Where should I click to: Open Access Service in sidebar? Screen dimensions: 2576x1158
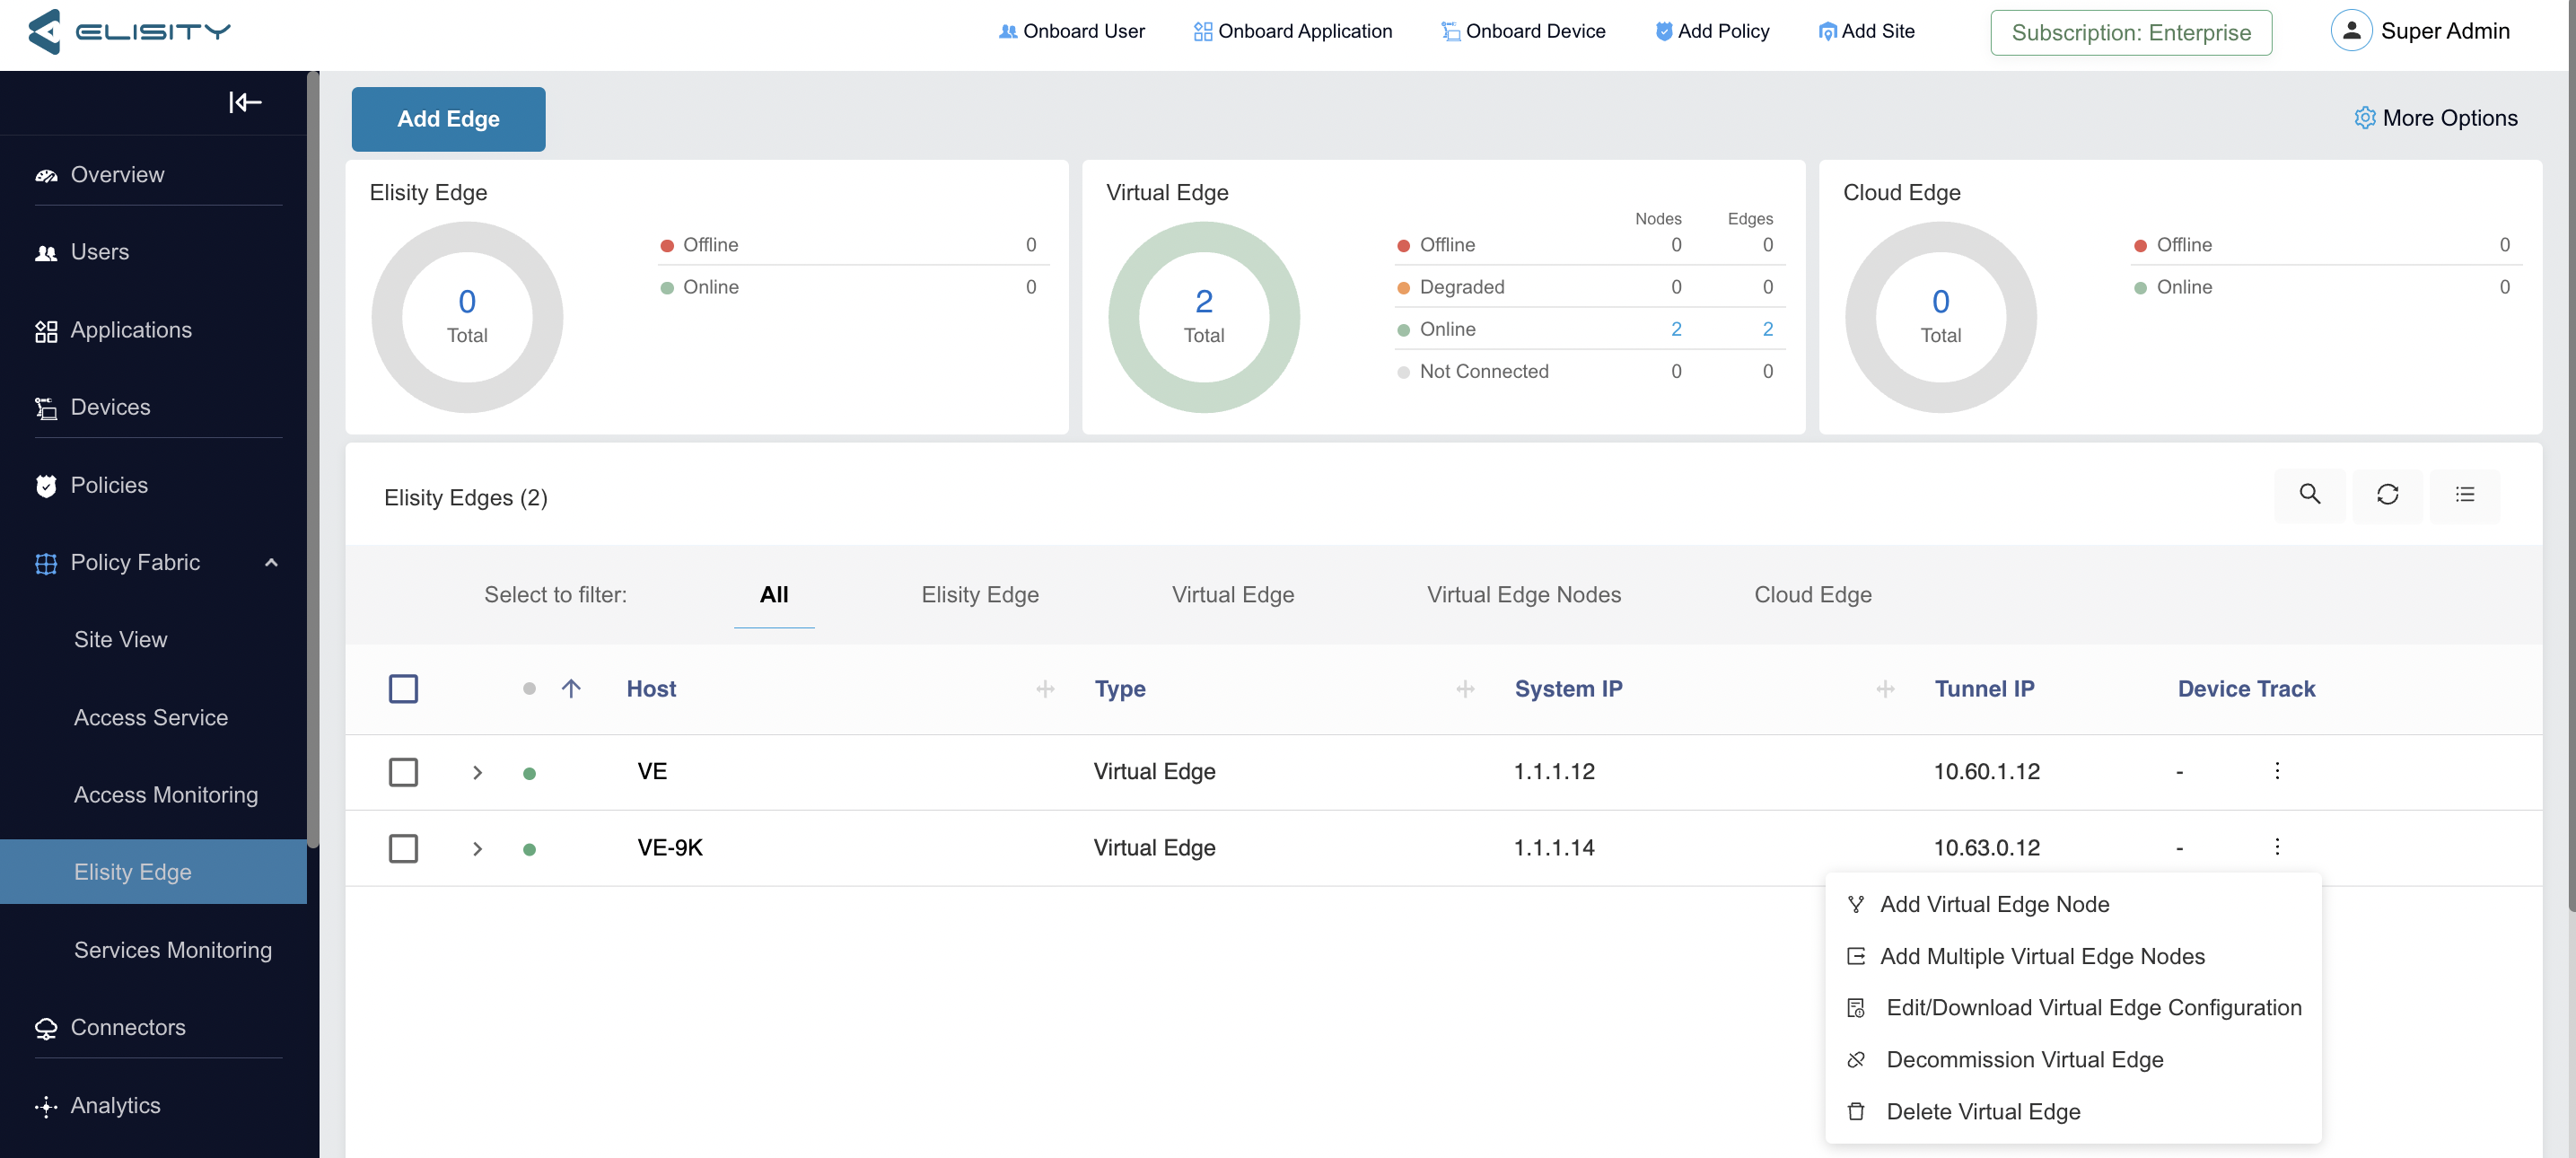[x=151, y=718]
